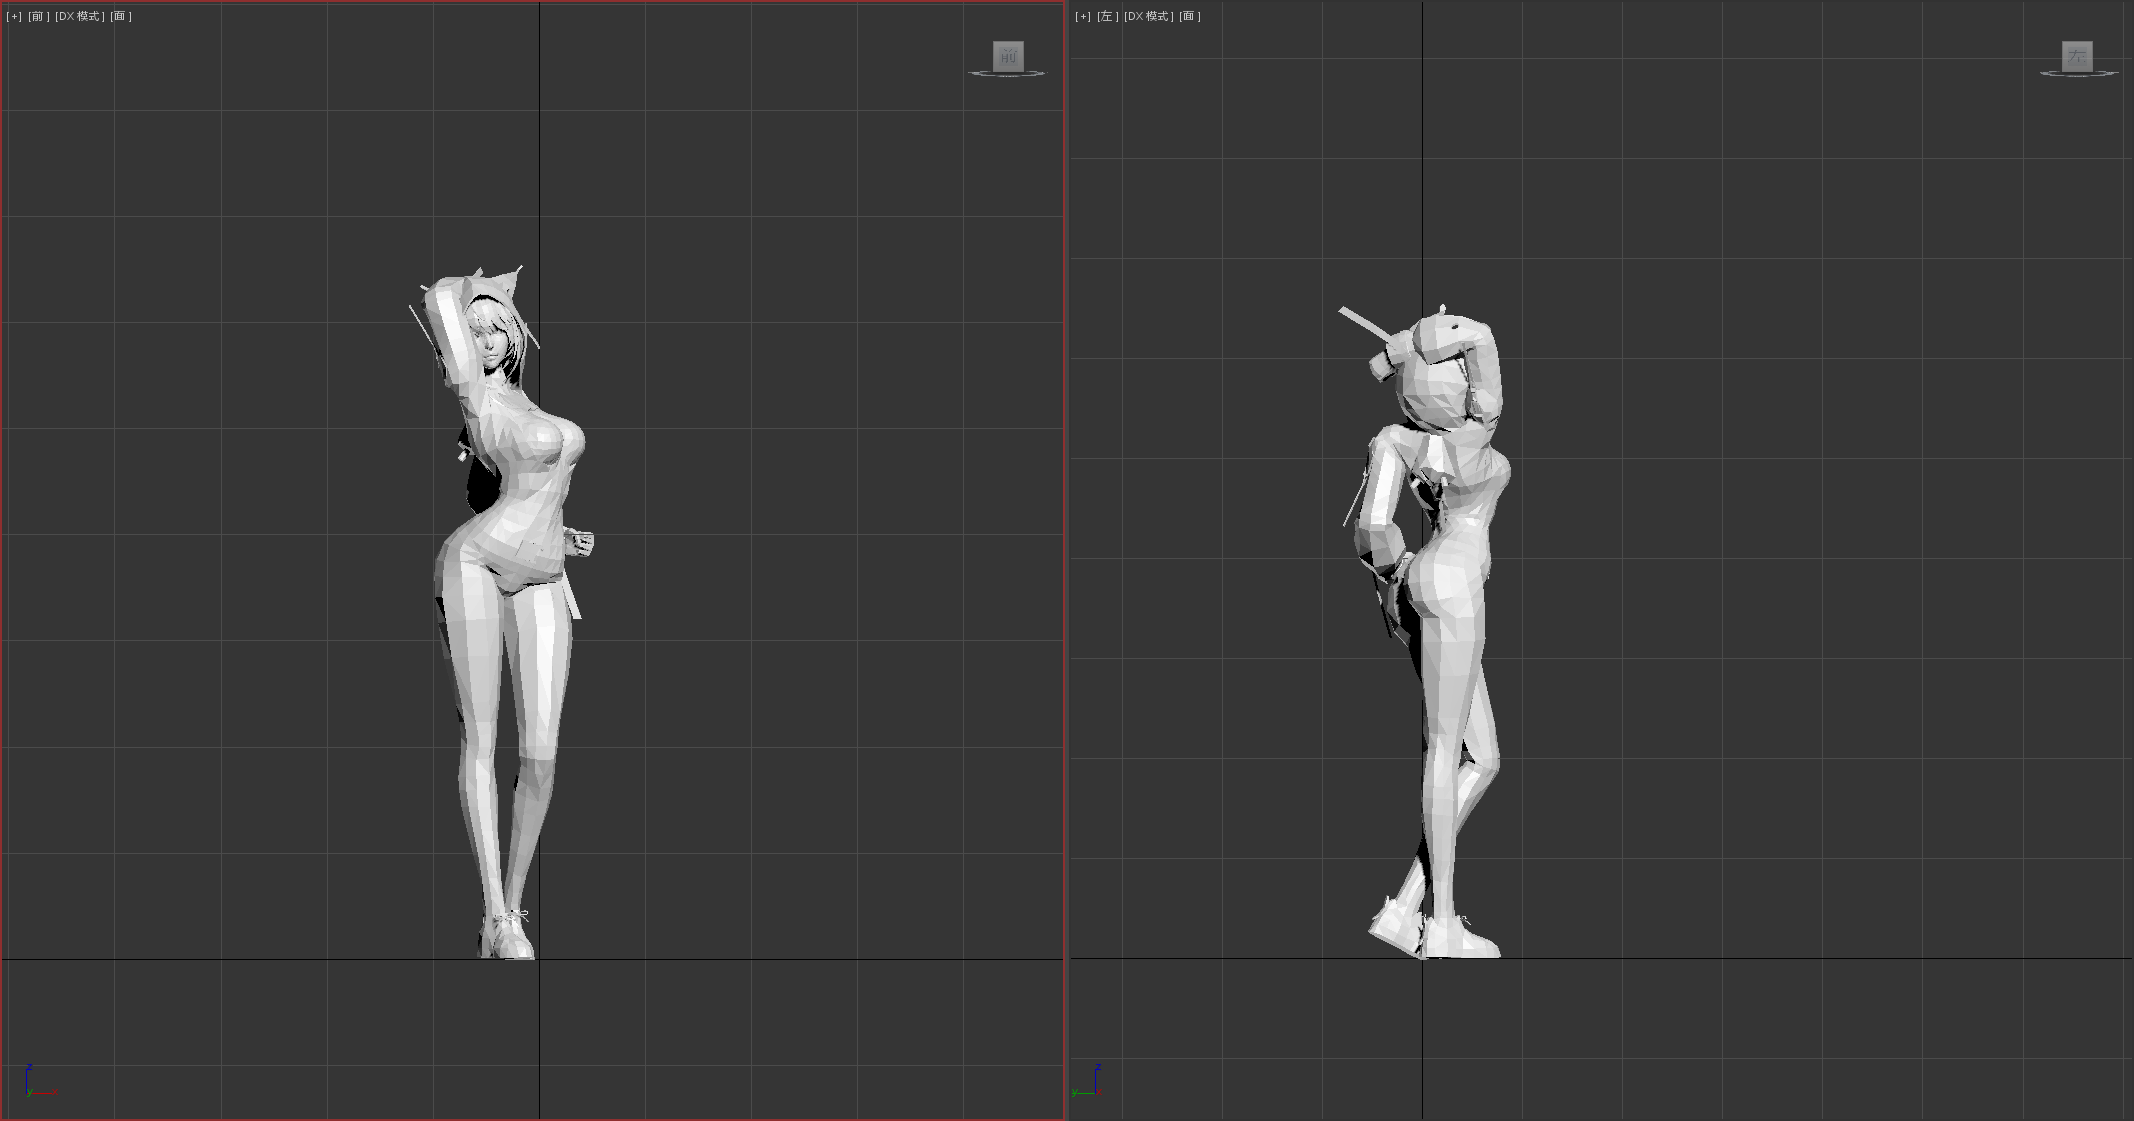
Task: Click the 前 ViewCube face in front viewport
Action: [x=1008, y=56]
